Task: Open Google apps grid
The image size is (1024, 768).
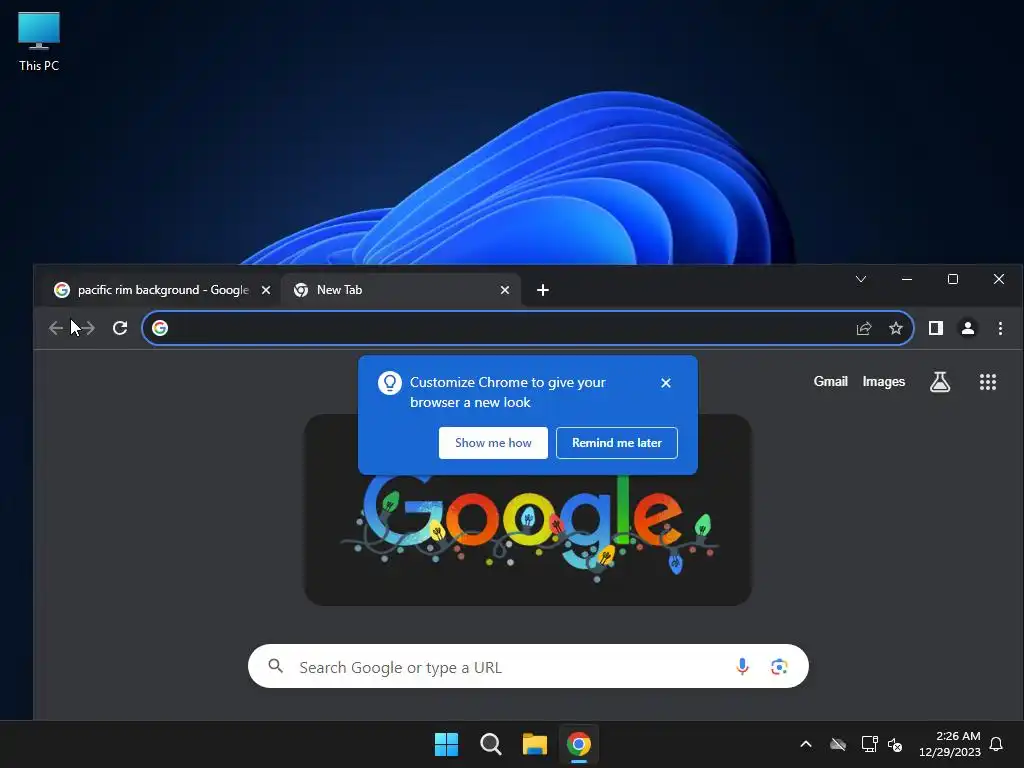Action: pyautogui.click(x=987, y=382)
